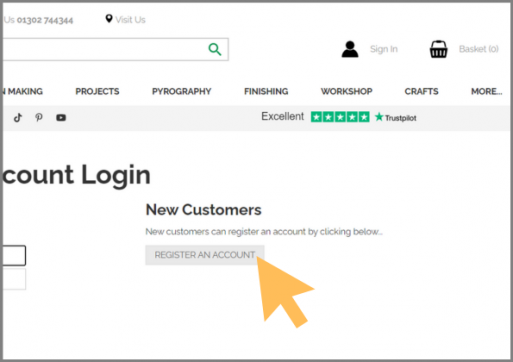This screenshot has width=513, height=362.
Task: Open the Projects menu
Action: [x=97, y=91]
